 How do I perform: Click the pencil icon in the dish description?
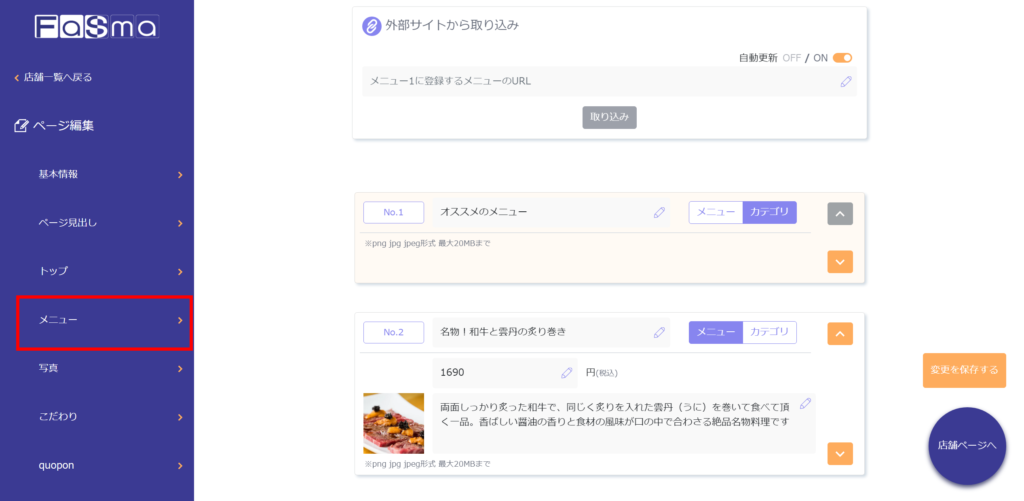(x=805, y=404)
